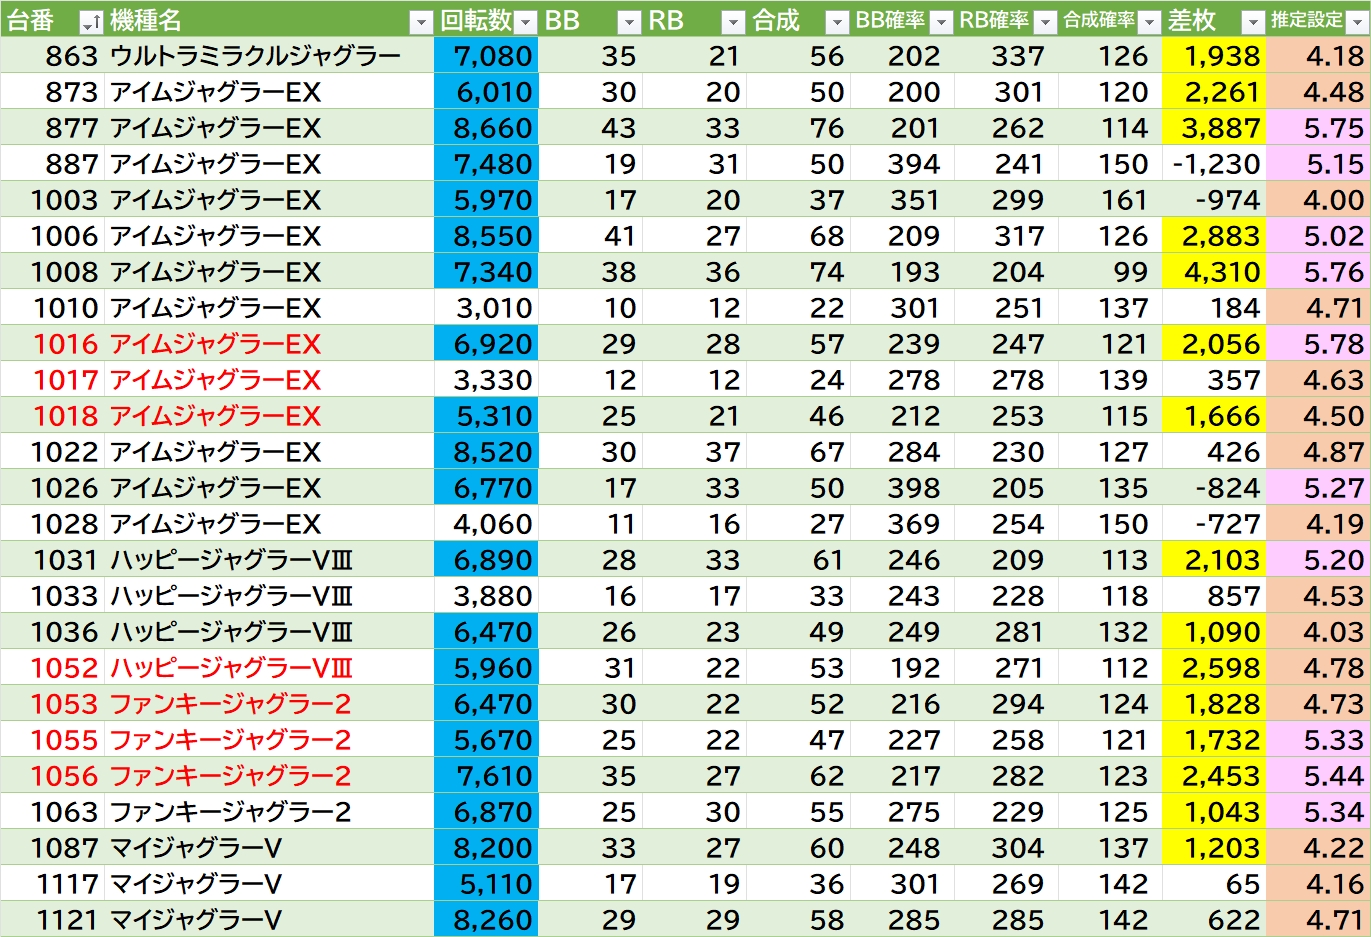Select the yellow cell 2,598
Viewport: 1371px width, 937px height.
pos(1214,668)
